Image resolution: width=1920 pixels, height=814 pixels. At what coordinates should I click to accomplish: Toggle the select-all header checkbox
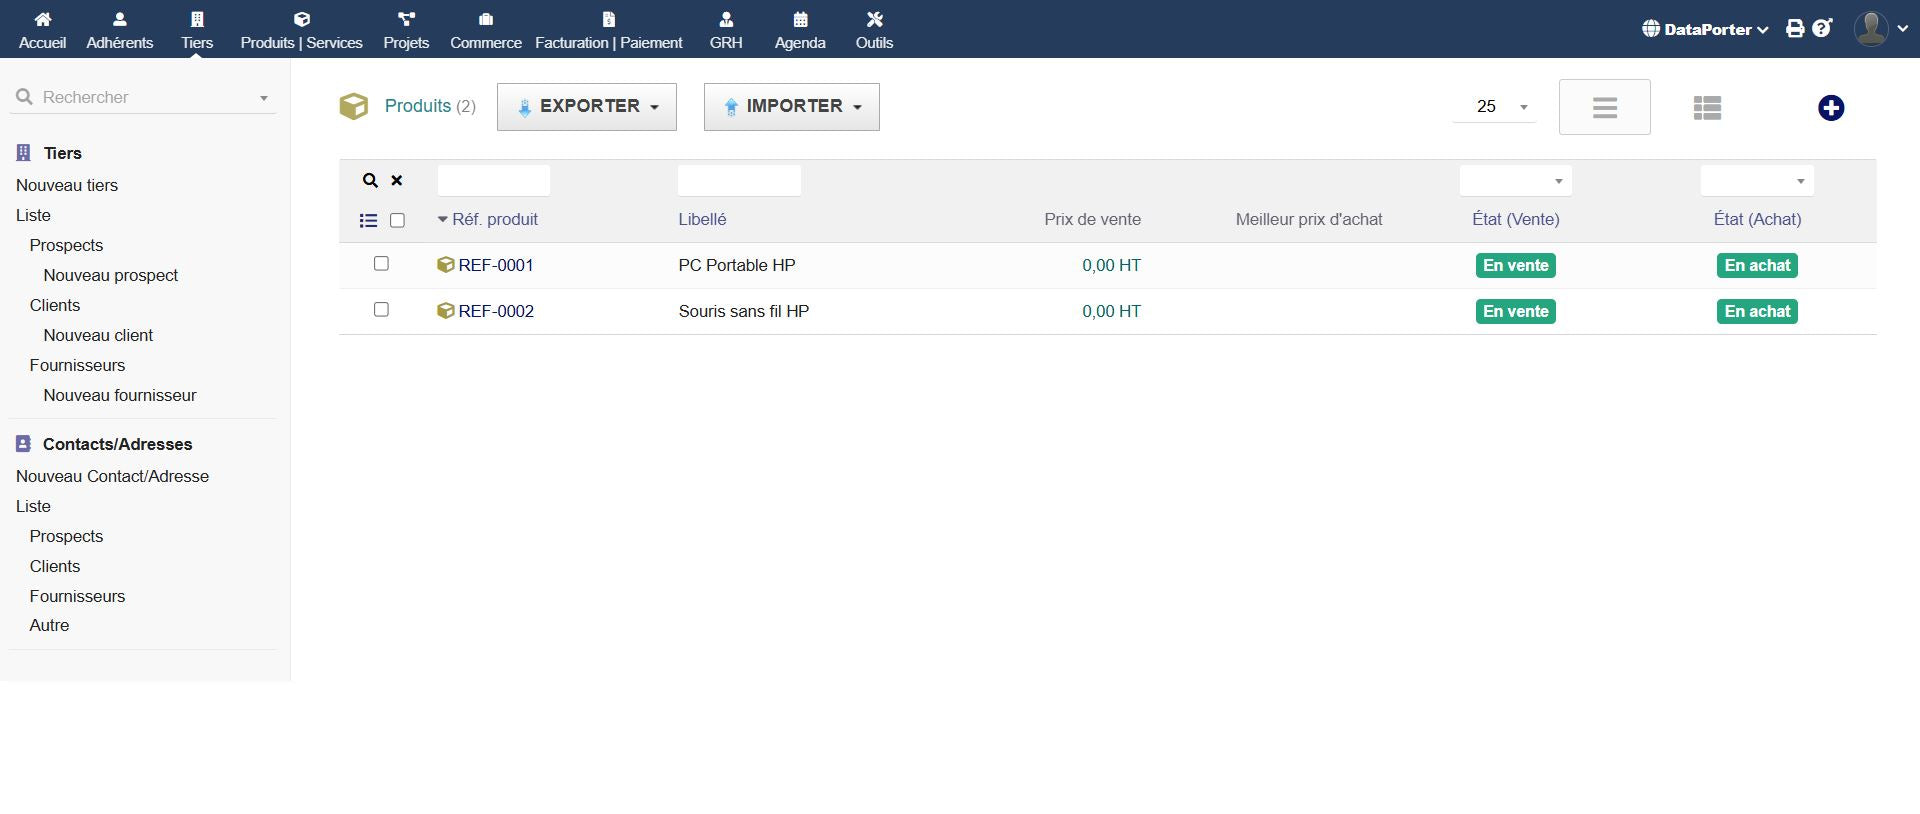point(397,221)
